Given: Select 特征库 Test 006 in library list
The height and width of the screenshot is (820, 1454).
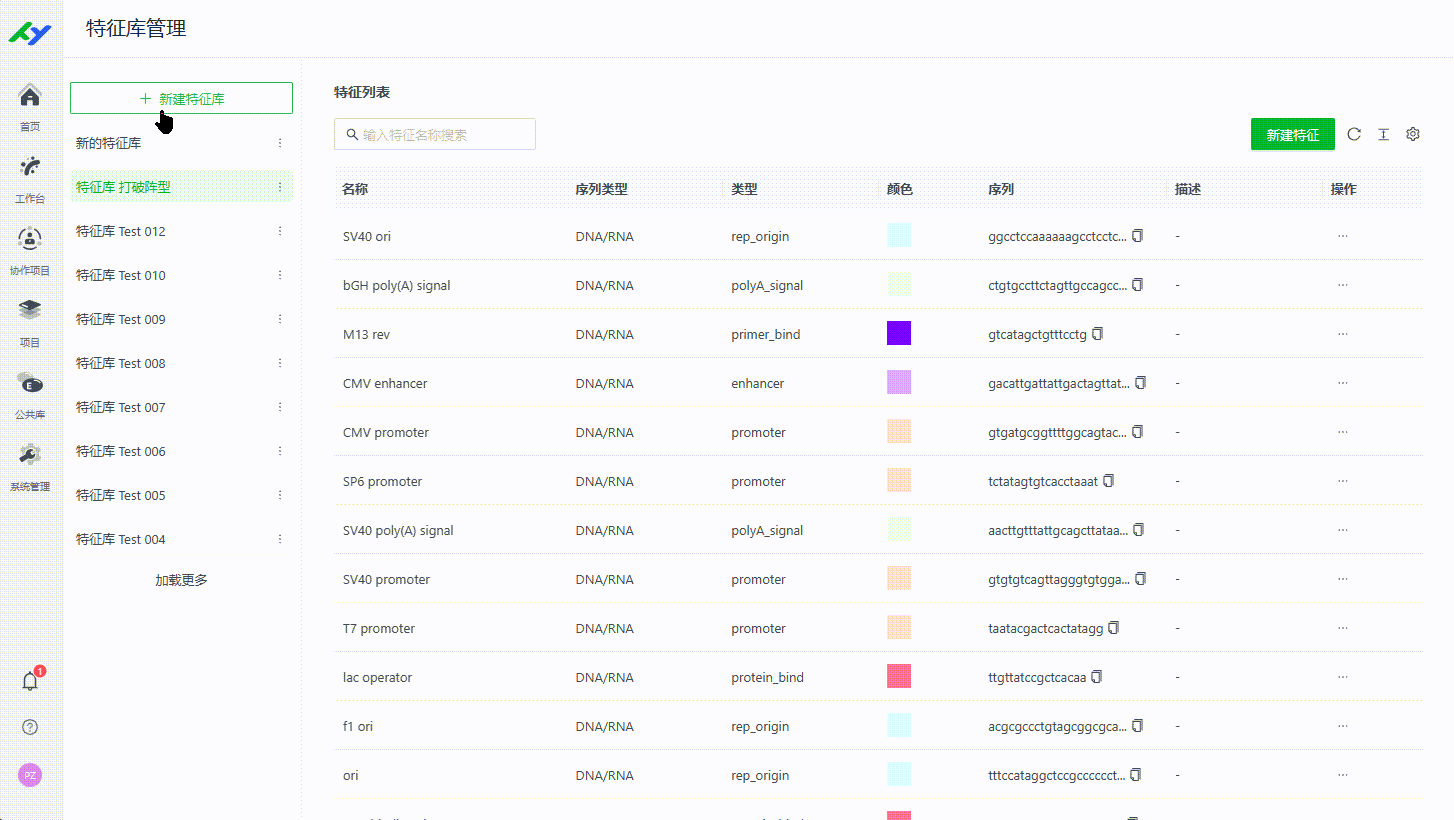Looking at the screenshot, I should point(121,451).
